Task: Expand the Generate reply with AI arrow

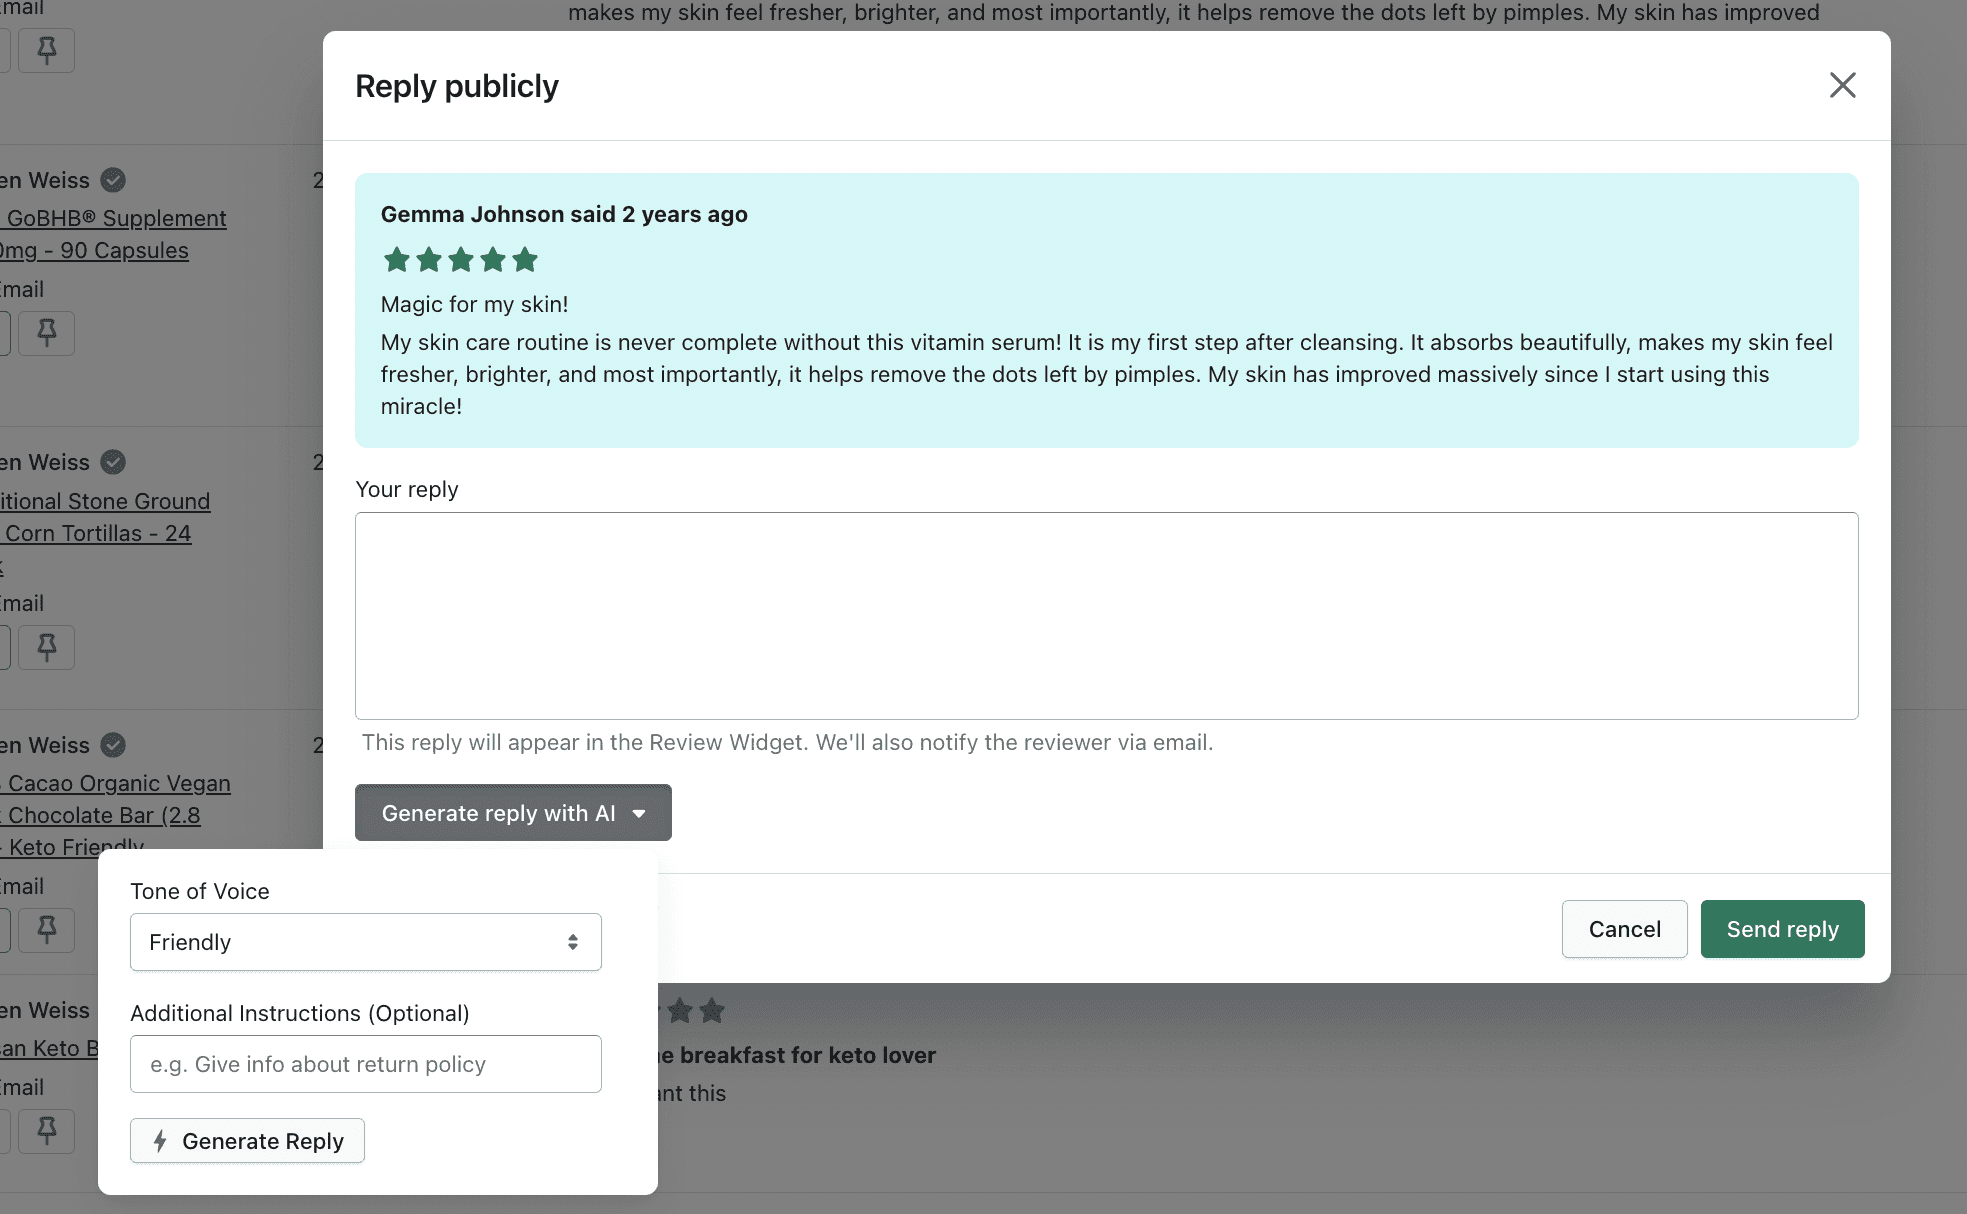Action: point(639,813)
